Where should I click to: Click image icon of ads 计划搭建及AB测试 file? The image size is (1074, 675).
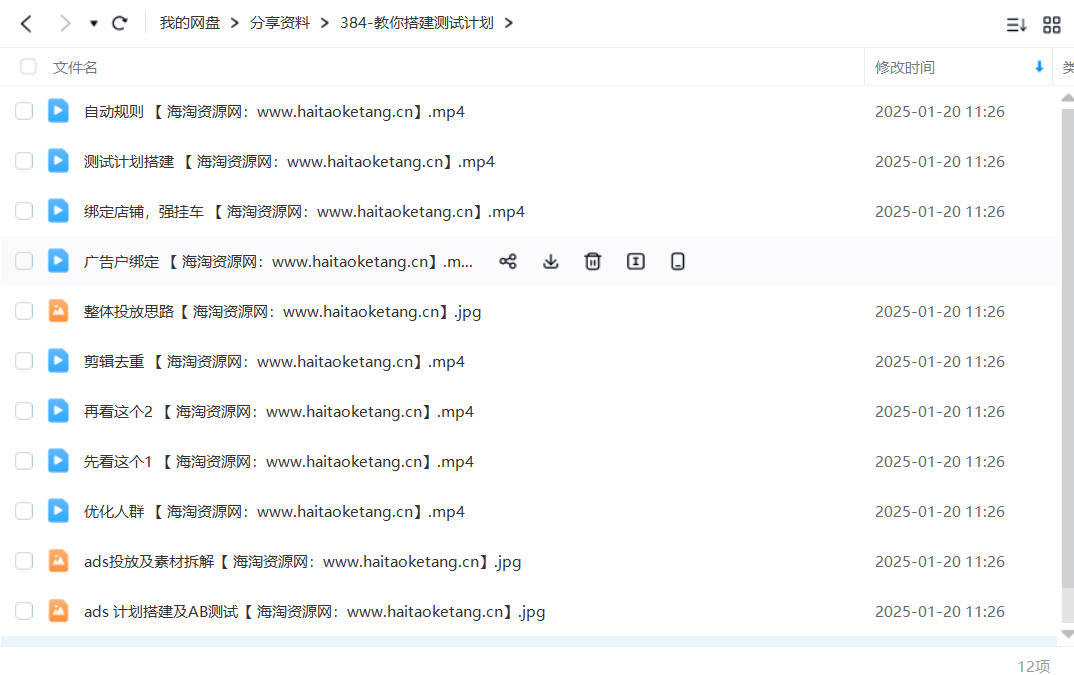[58, 611]
